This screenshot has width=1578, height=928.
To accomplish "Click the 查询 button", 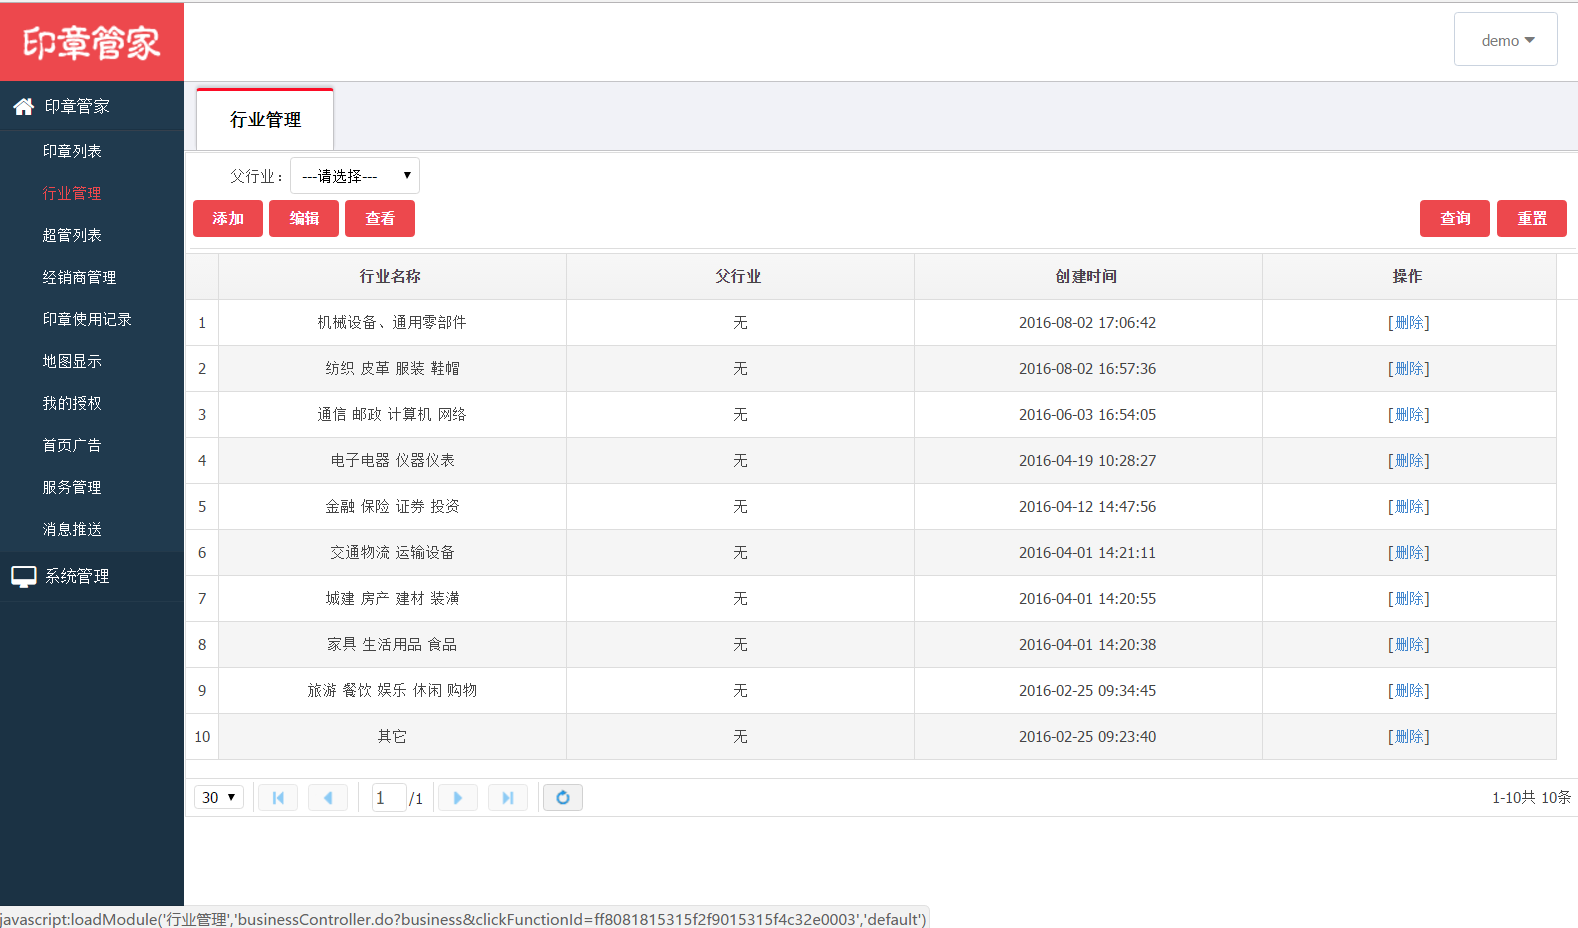I will click(x=1455, y=219).
